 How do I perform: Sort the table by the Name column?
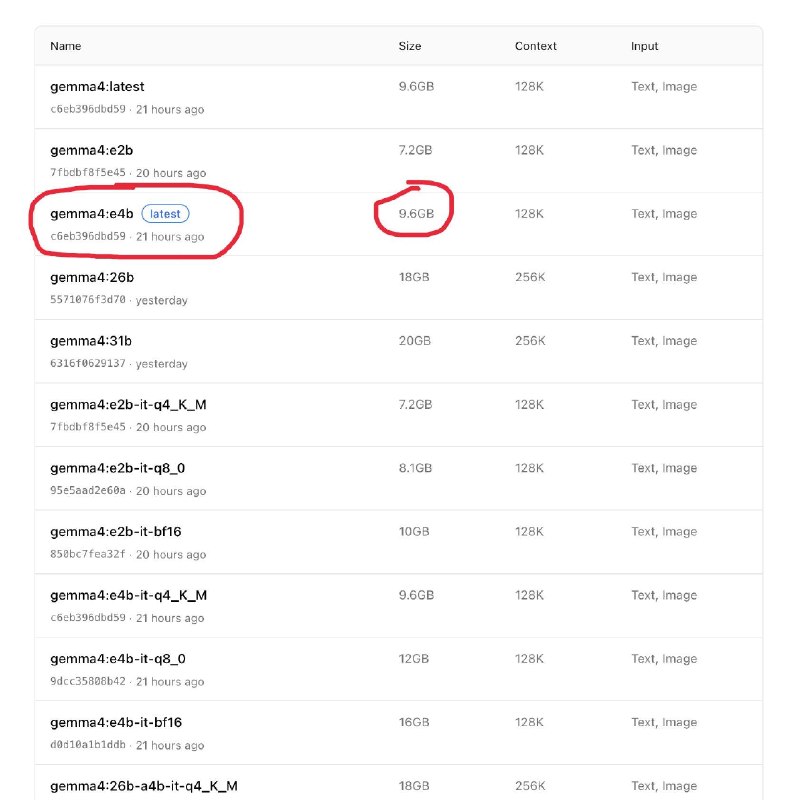(x=66, y=46)
